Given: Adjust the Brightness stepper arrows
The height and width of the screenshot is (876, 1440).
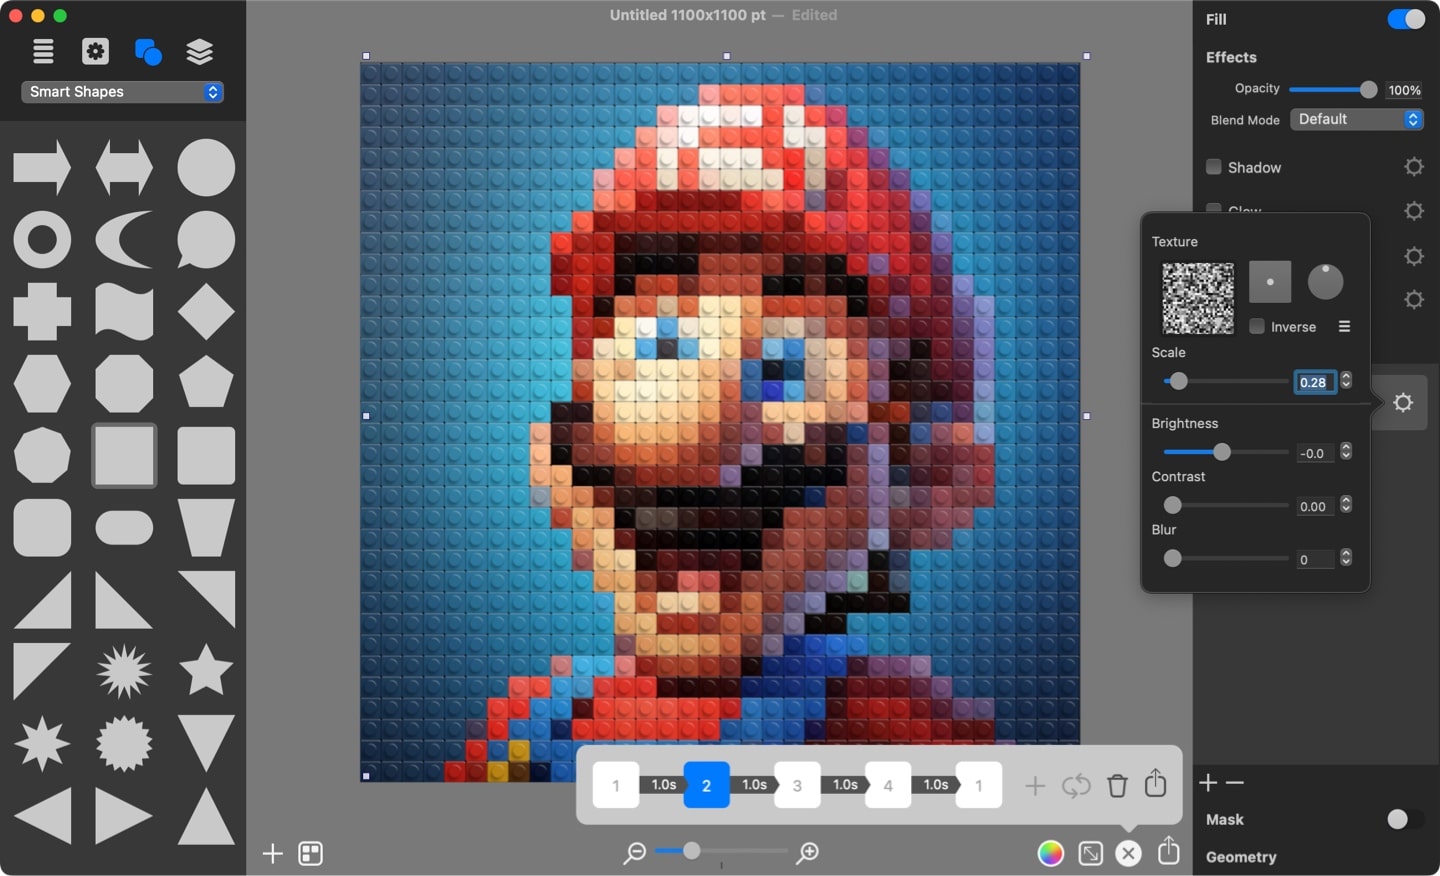Looking at the screenshot, I should click(x=1346, y=452).
